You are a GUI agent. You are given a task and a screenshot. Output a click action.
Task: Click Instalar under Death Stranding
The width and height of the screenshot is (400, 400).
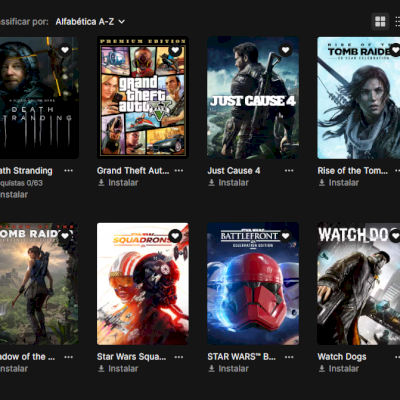click(x=14, y=194)
